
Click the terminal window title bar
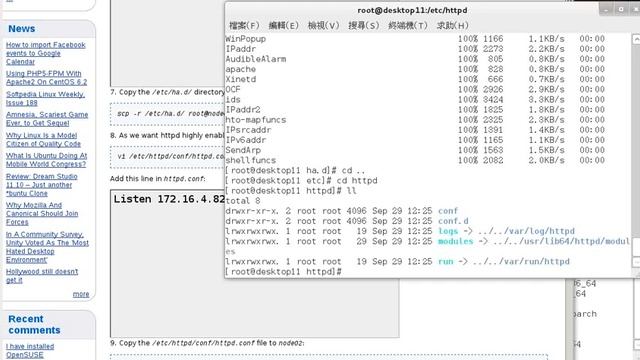pos(412,10)
